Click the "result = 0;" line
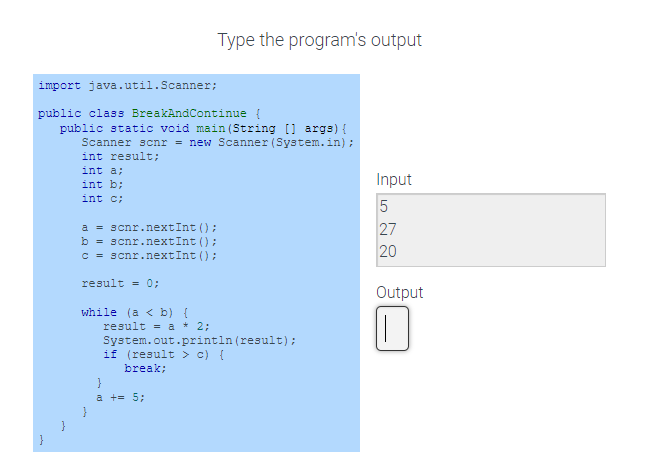669x461 pixels. point(120,283)
